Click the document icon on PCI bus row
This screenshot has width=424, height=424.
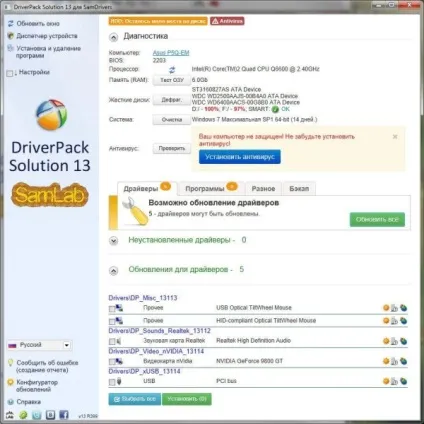point(394,381)
